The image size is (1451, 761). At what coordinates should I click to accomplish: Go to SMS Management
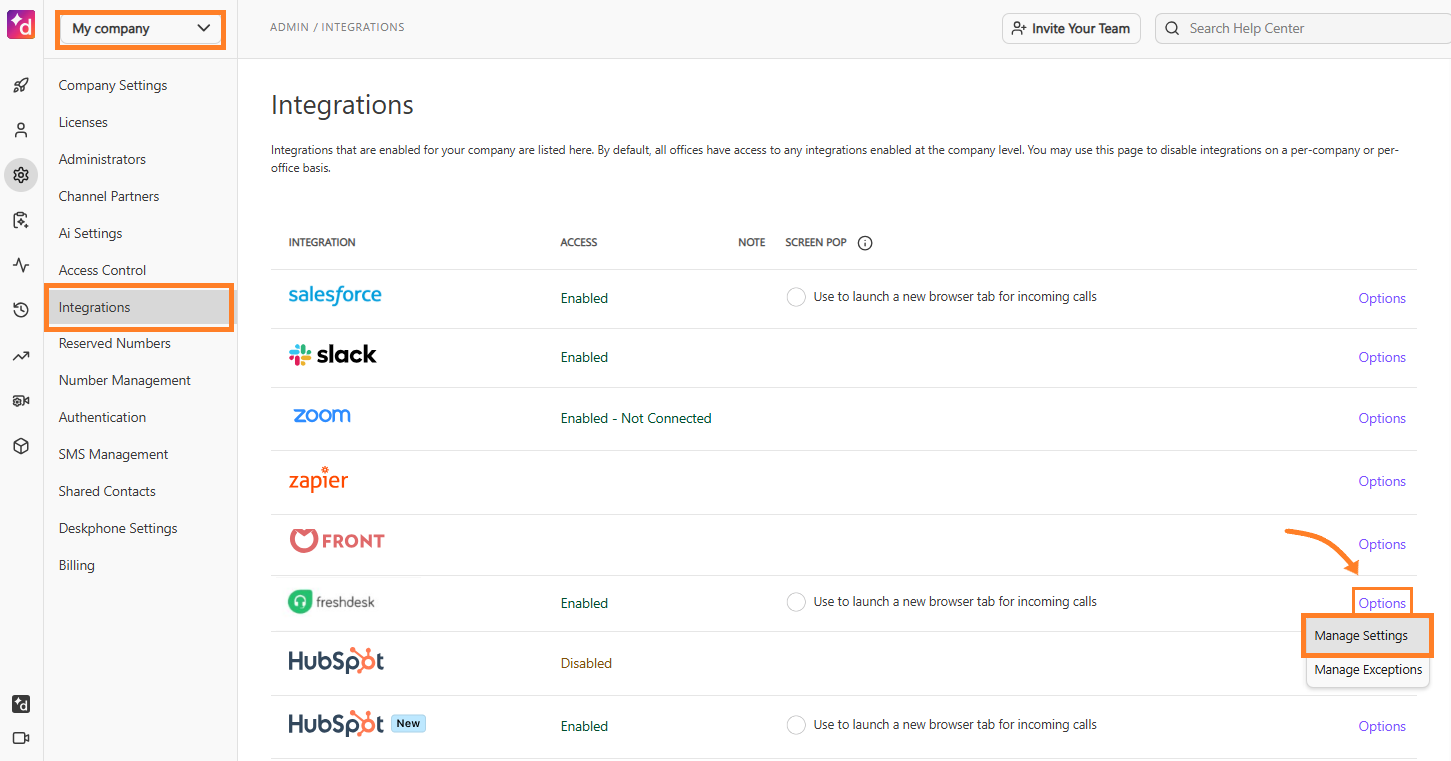[113, 454]
